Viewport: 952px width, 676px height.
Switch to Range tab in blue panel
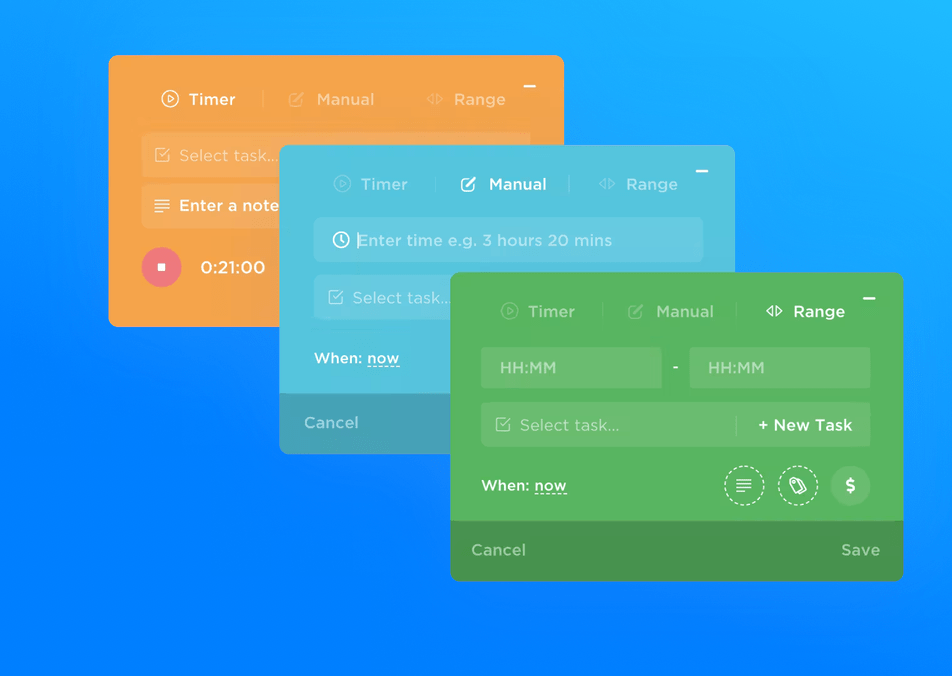638,184
